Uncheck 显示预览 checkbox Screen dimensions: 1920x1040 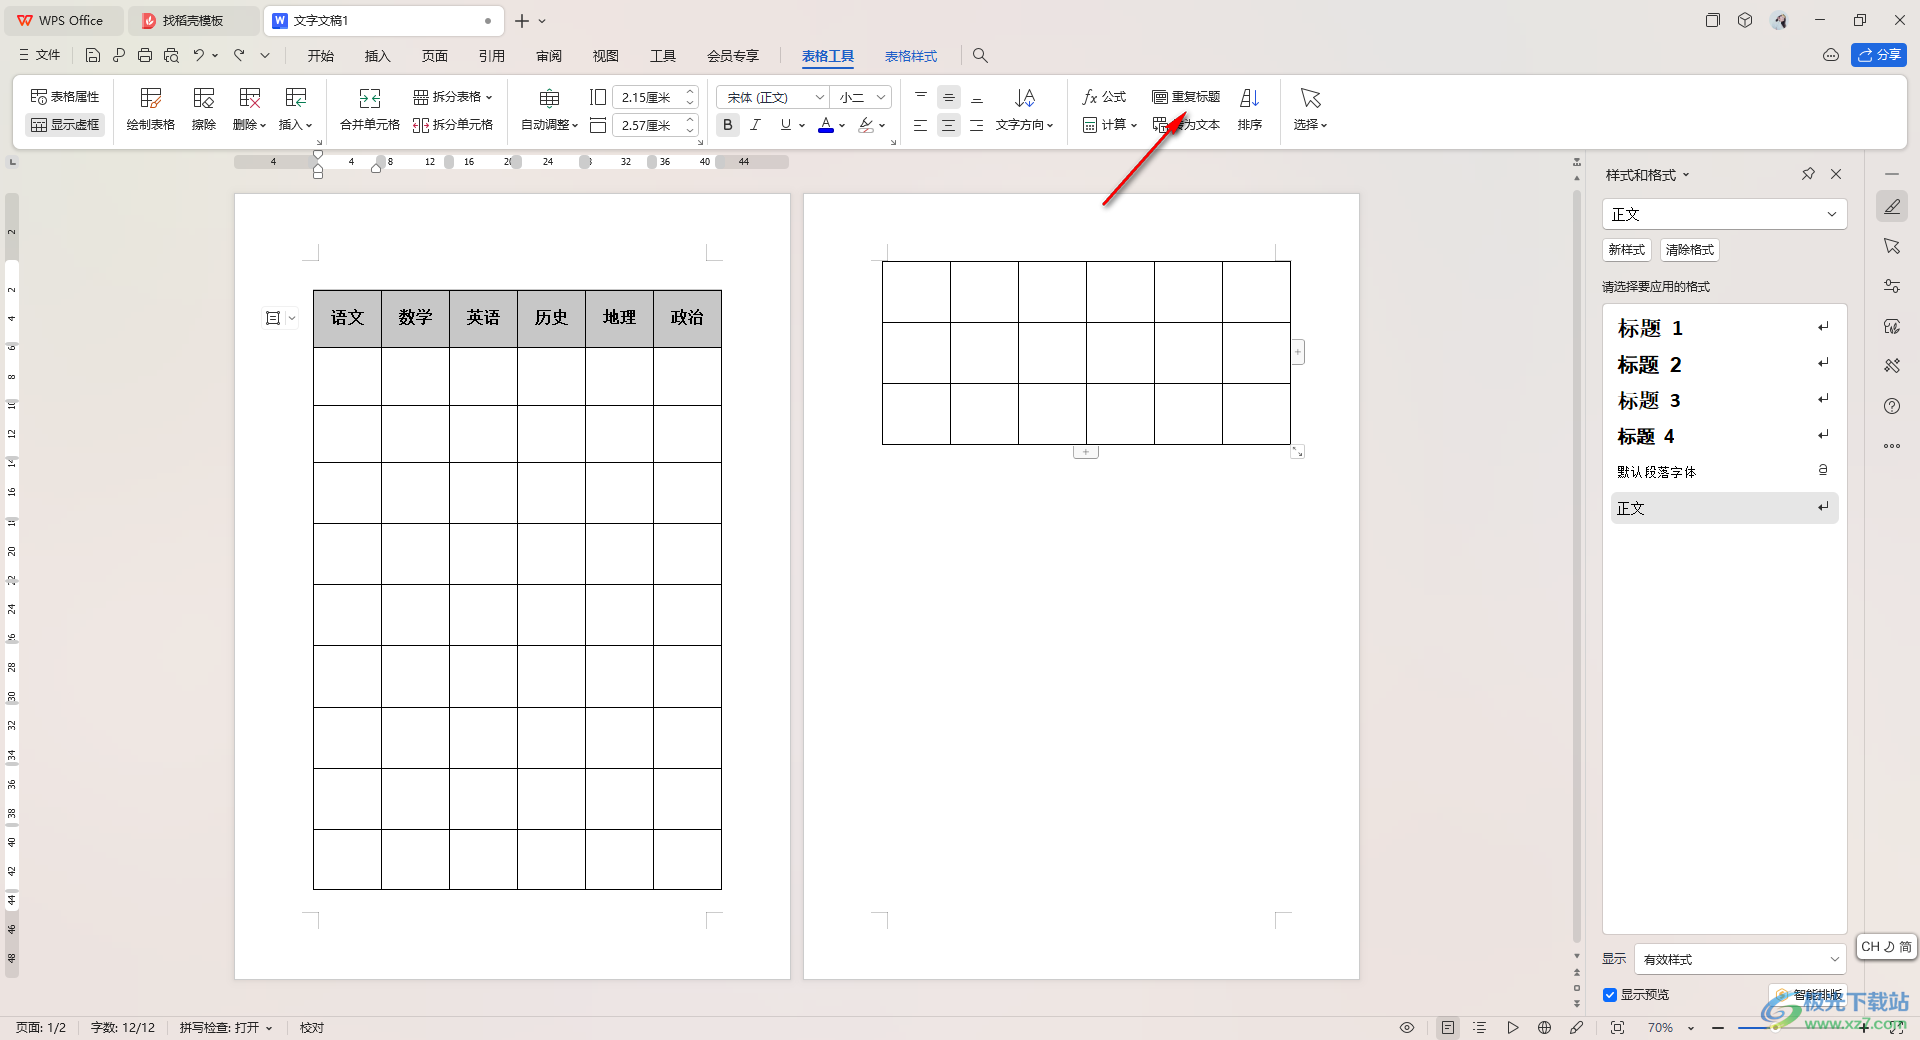click(1610, 995)
